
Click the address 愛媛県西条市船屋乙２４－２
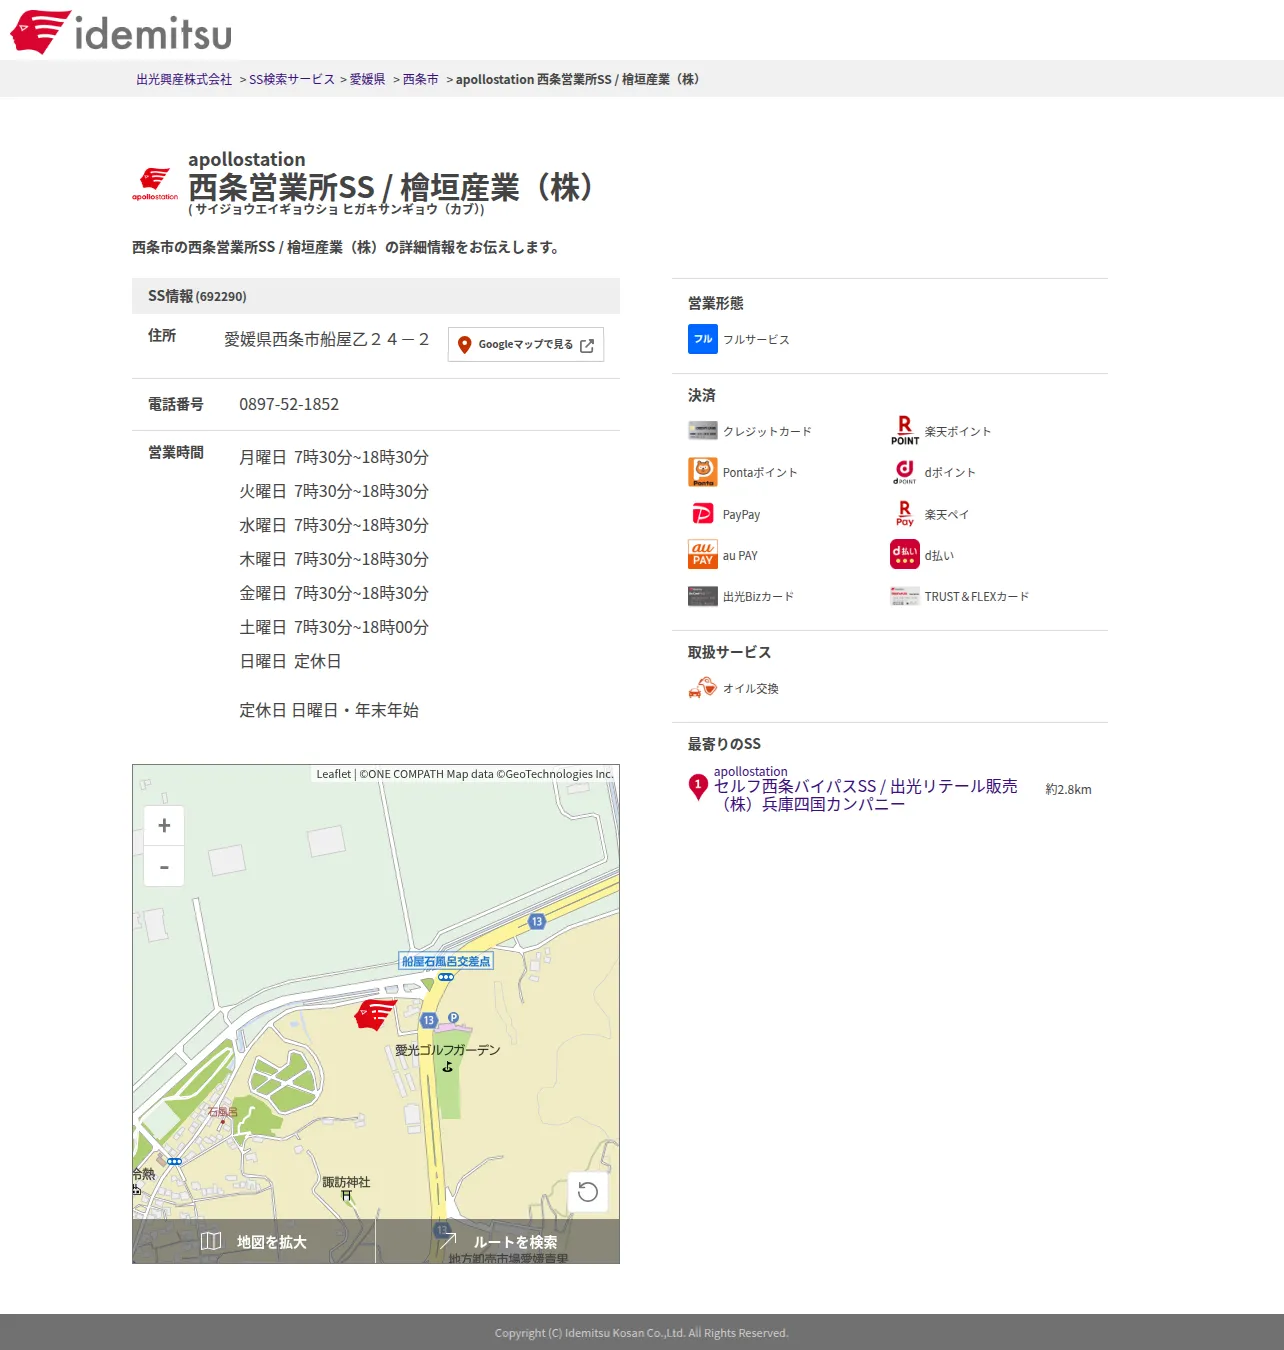[327, 340]
